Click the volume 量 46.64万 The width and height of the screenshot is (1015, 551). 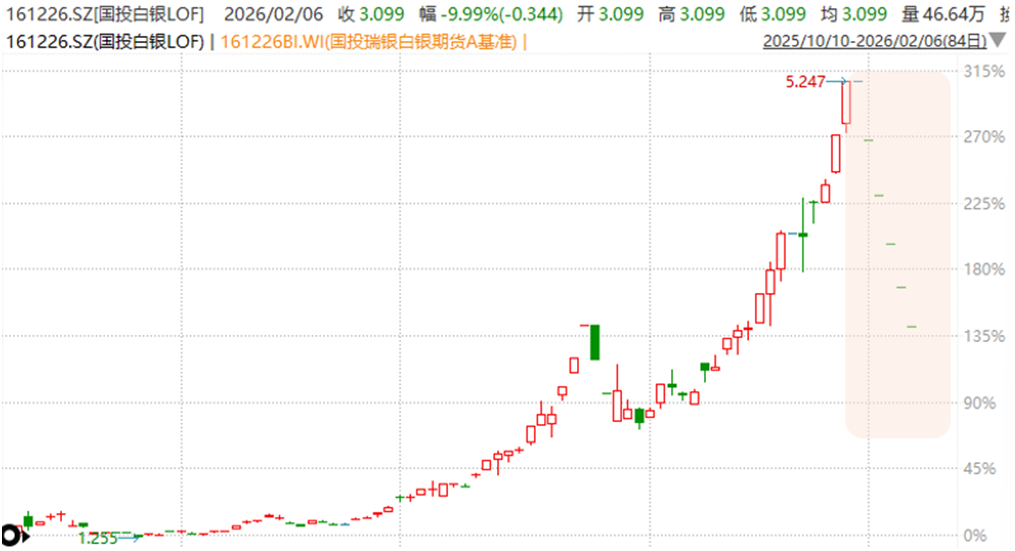(943, 14)
